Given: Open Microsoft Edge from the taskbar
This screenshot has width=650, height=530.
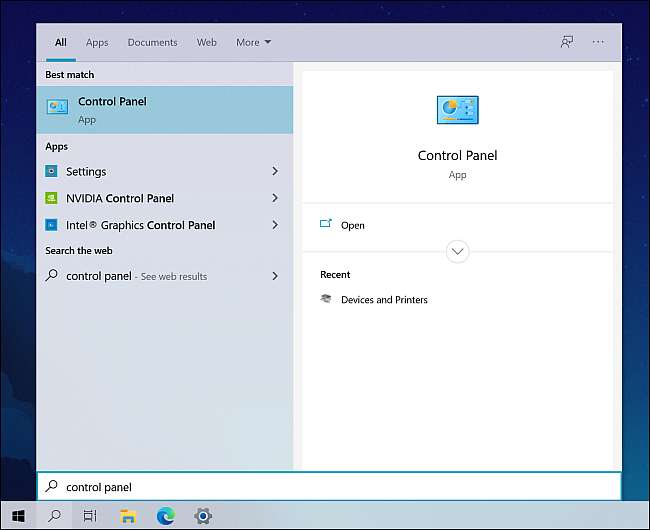Looking at the screenshot, I should 165,516.
